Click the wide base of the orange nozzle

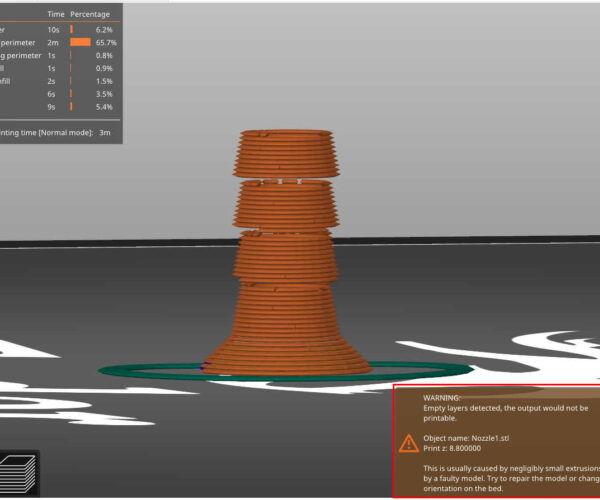(288, 340)
